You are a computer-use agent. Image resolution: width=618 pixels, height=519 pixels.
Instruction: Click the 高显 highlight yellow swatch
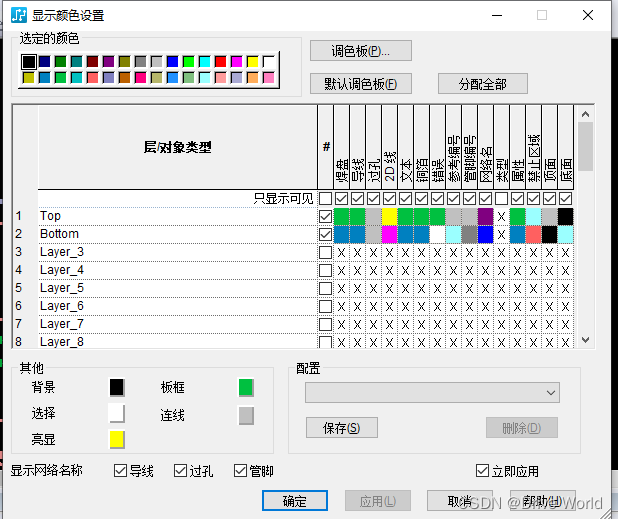click(x=117, y=439)
